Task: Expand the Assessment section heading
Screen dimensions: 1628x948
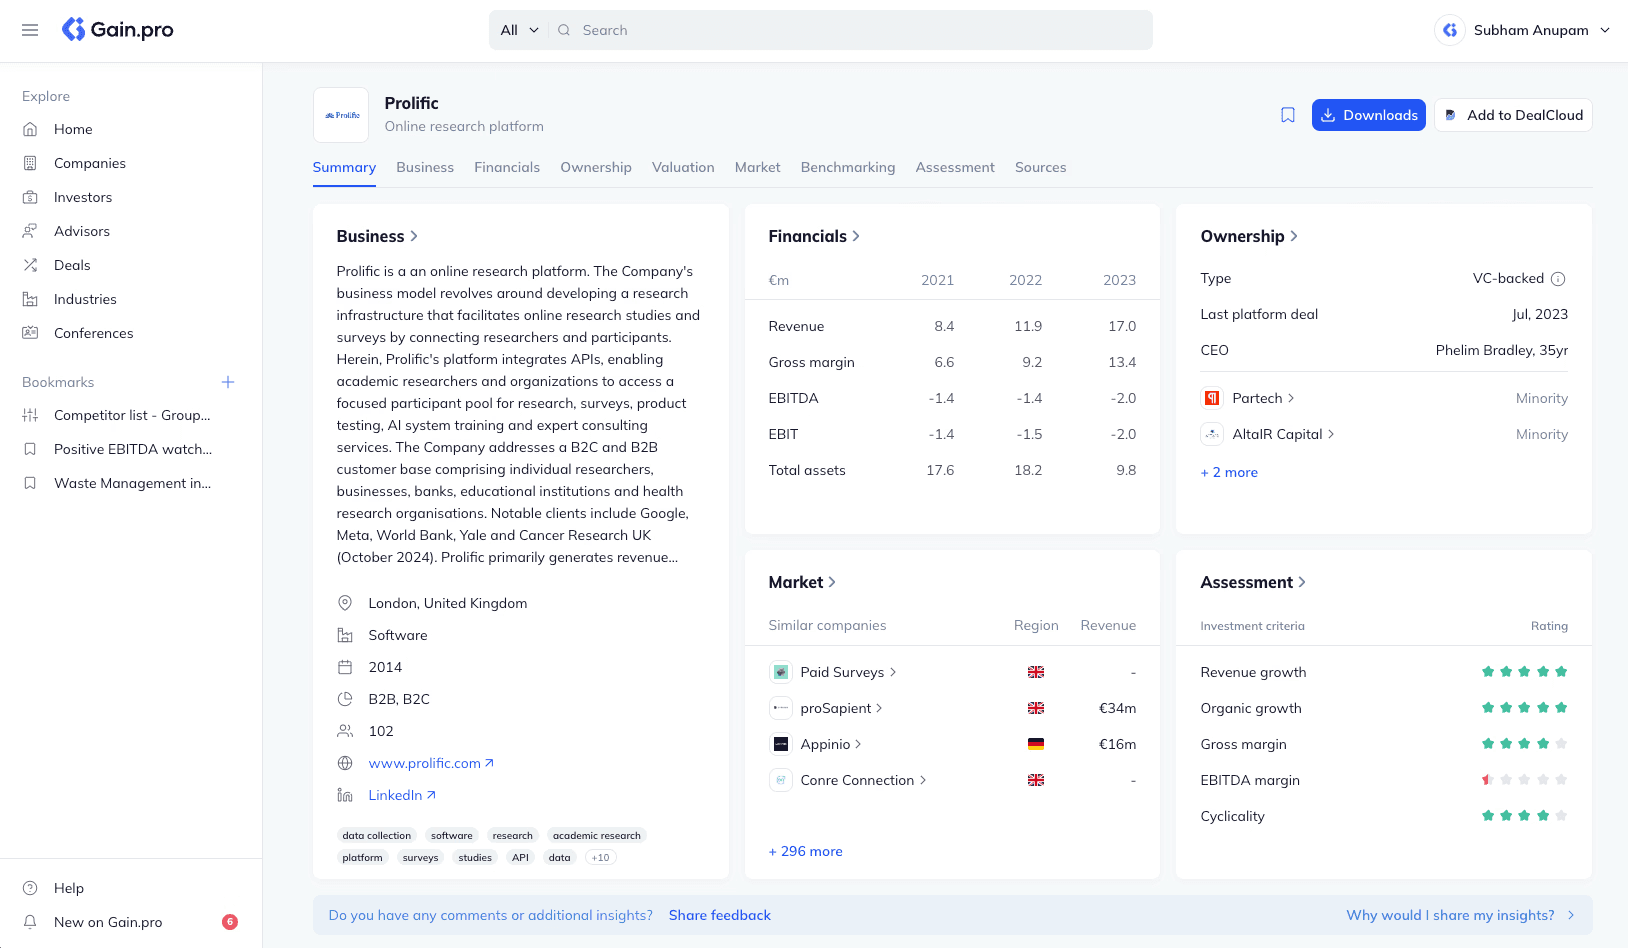Action: 1253,582
